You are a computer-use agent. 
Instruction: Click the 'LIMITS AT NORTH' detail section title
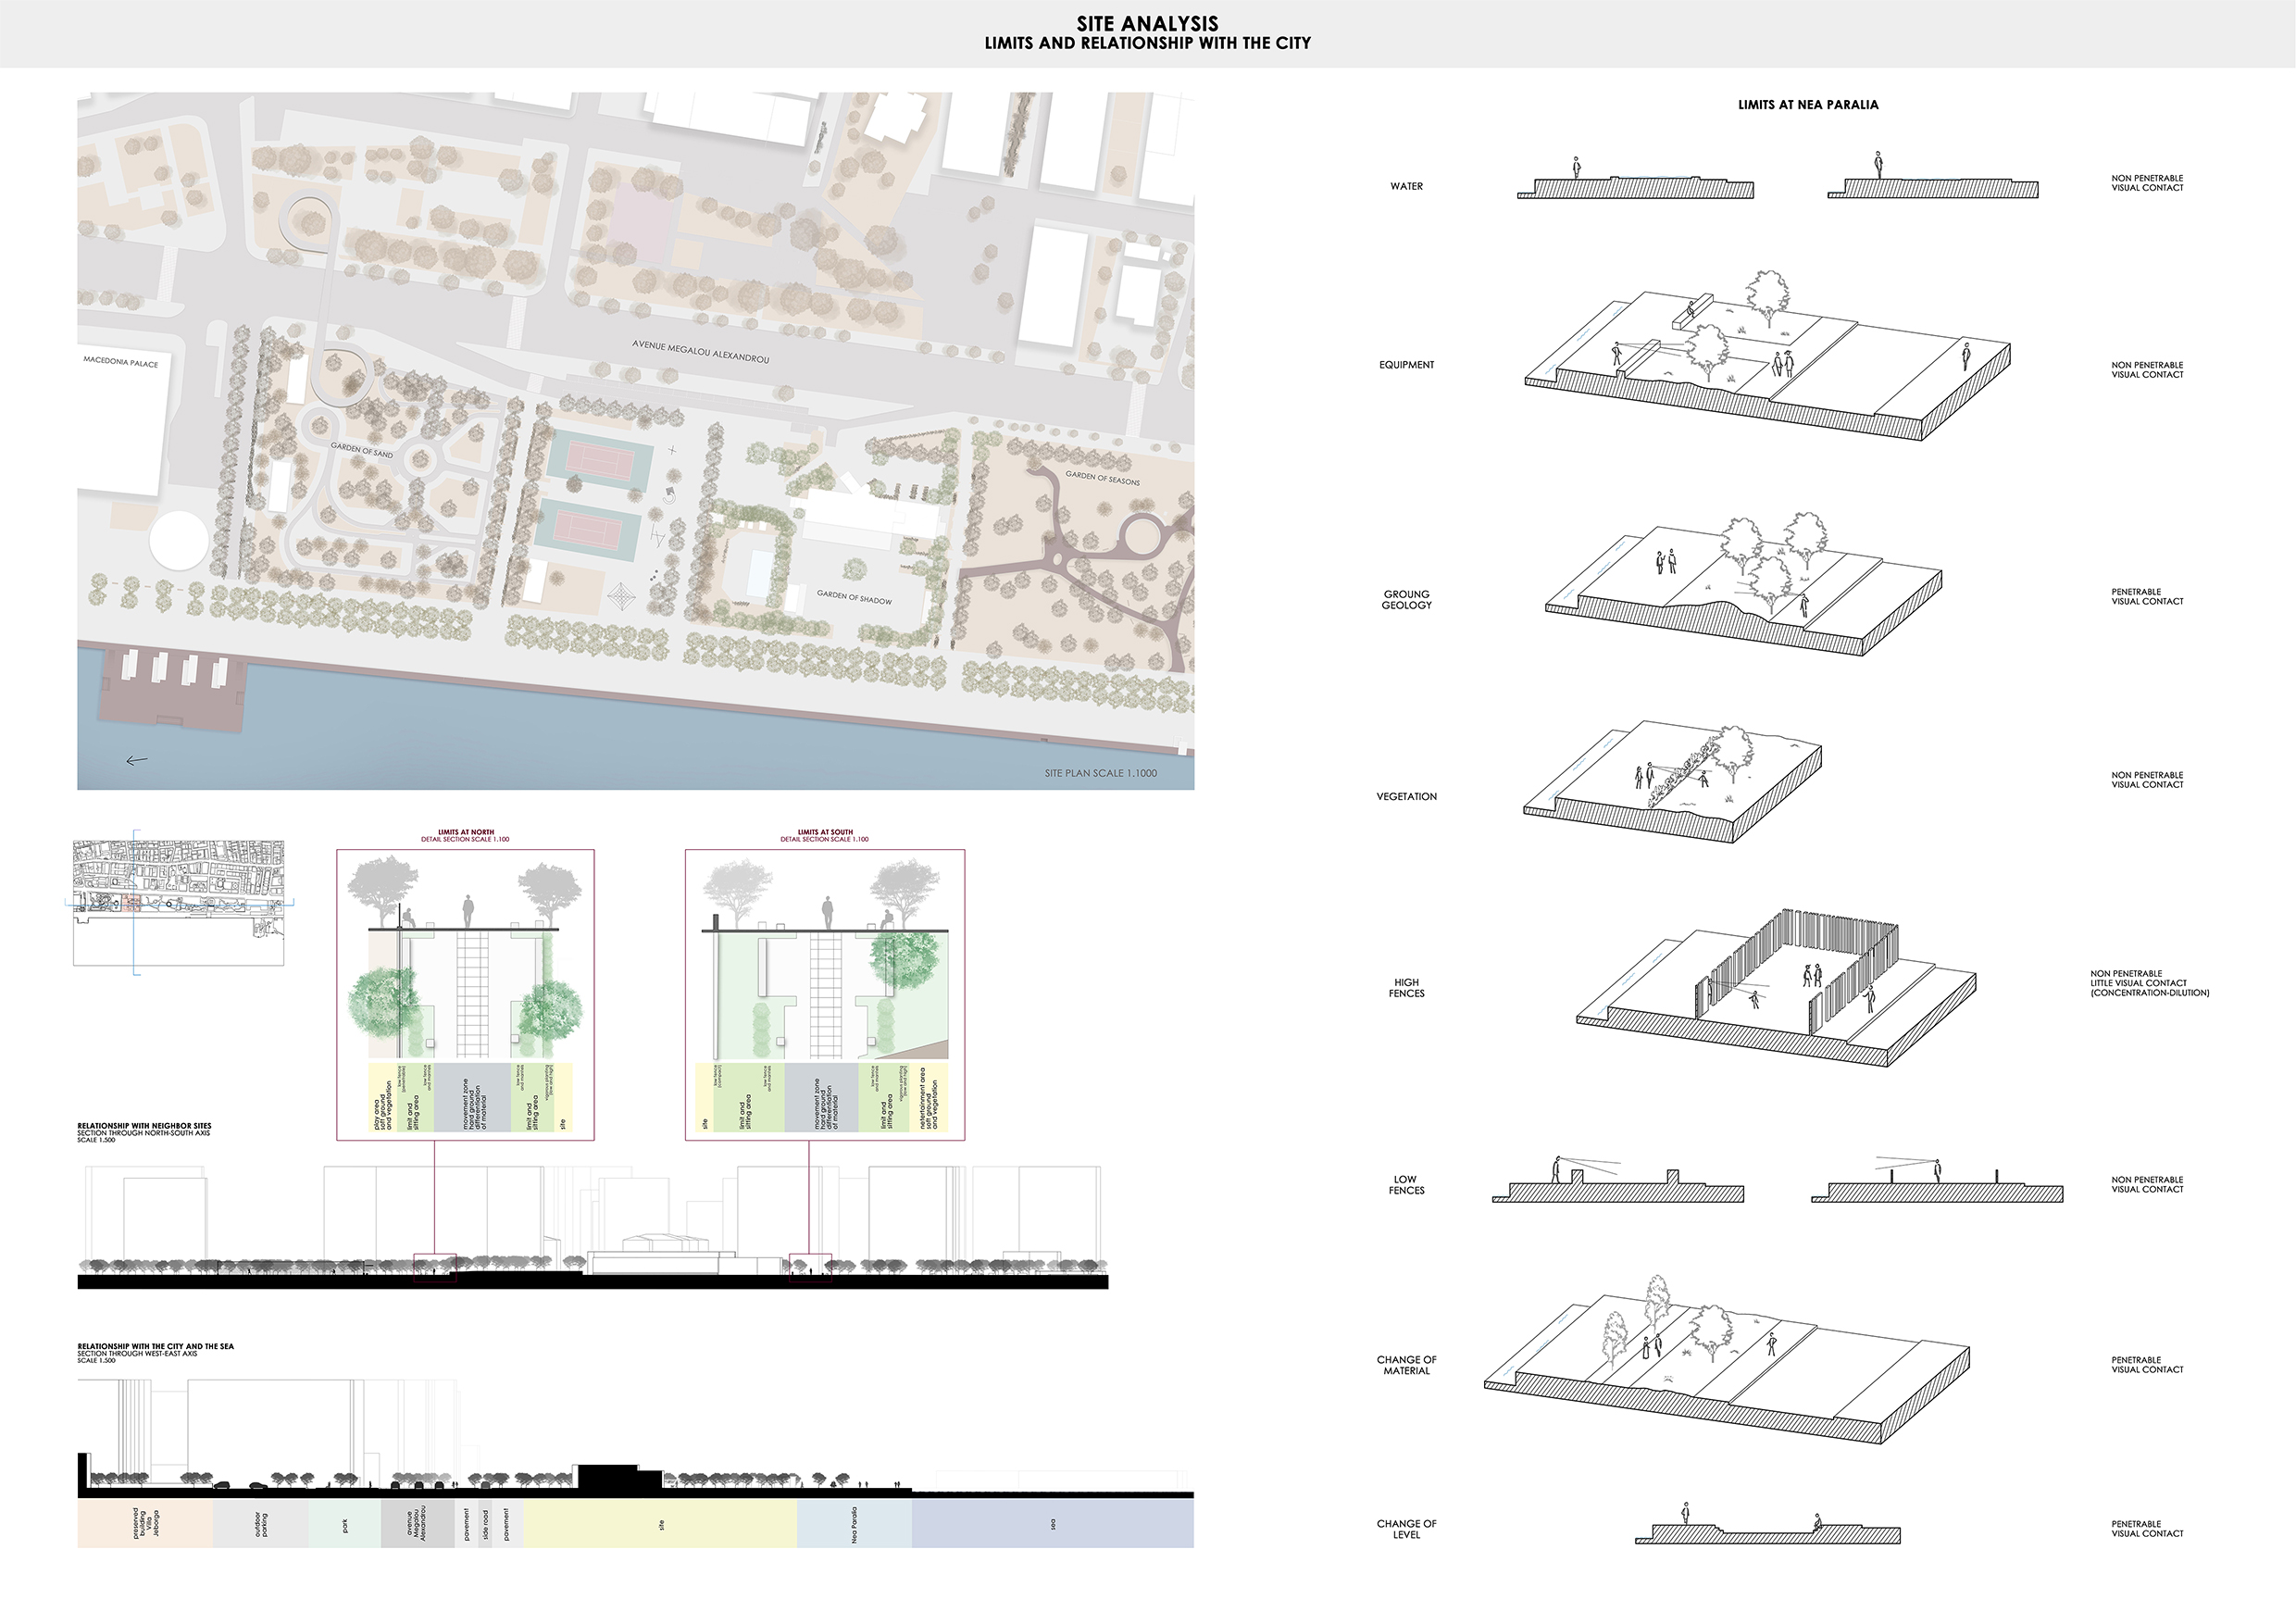coord(465,832)
